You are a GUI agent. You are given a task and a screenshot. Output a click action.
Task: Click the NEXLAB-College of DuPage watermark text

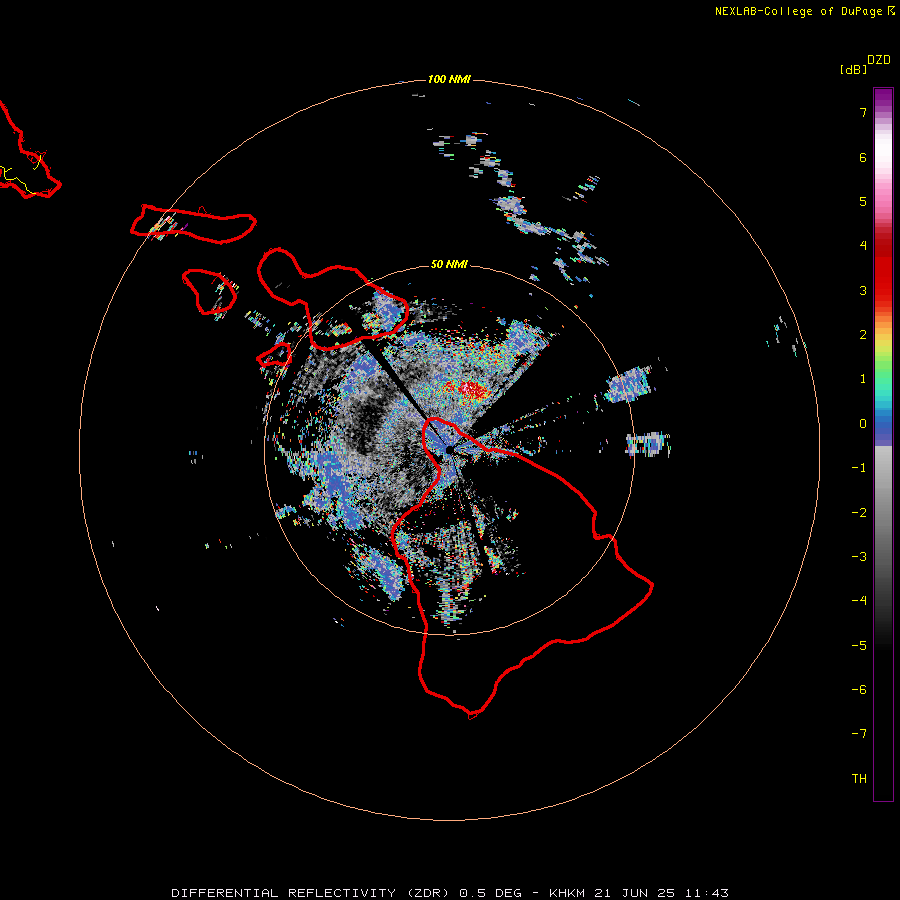pyautogui.click(x=804, y=11)
